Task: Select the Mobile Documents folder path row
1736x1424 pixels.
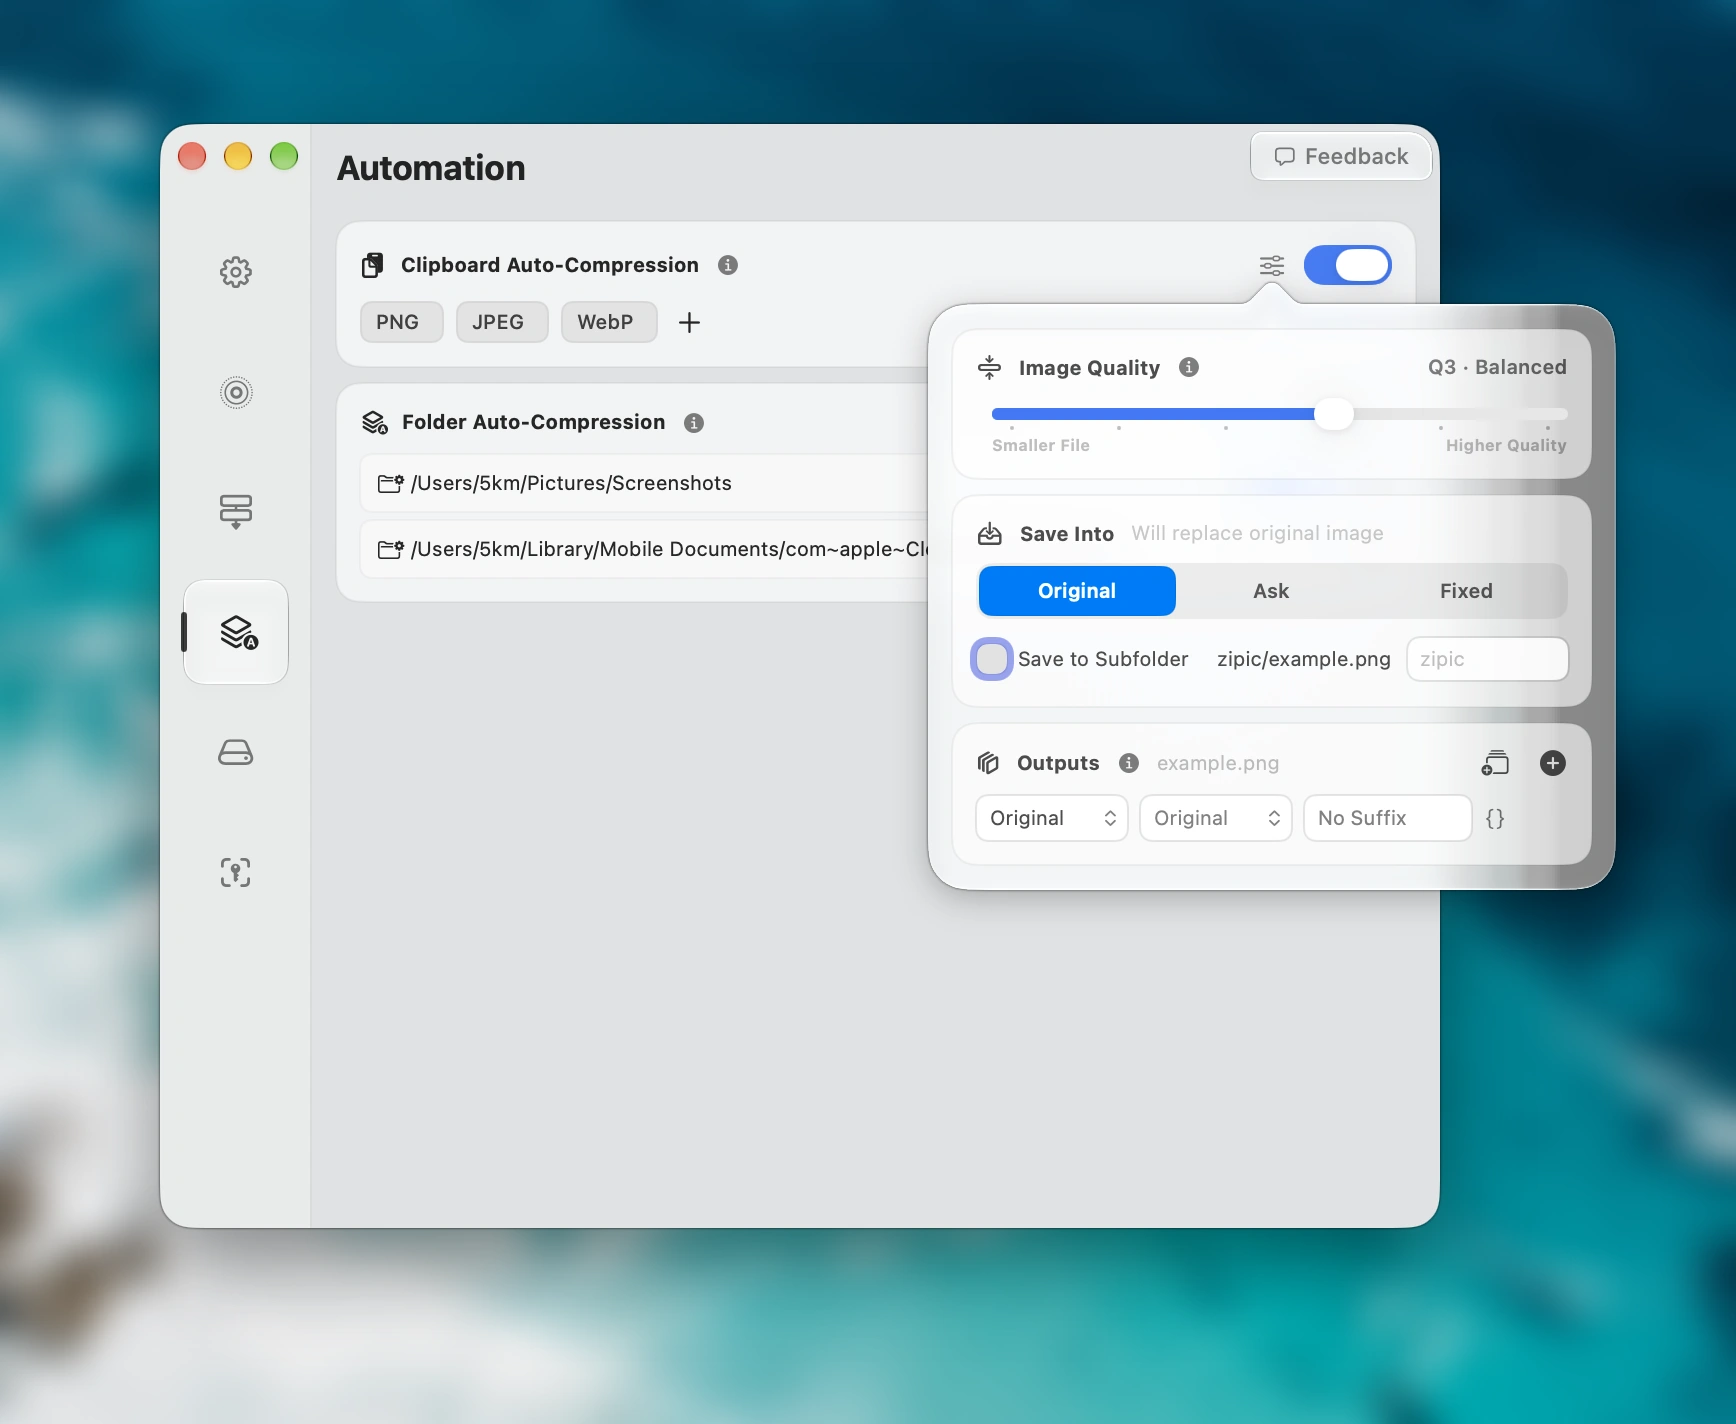Action: 645,549
